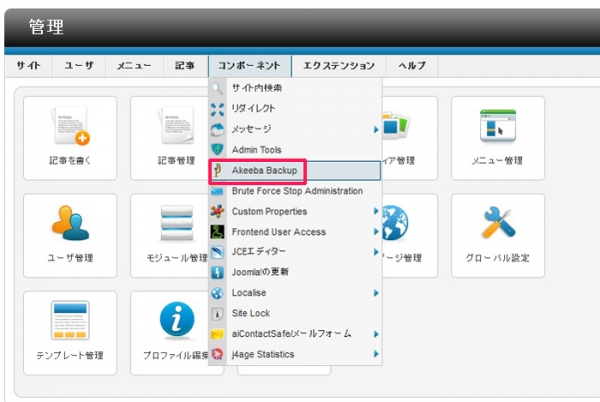Expand the Custom Properties submenu arrow
Screen dimensions: 600x402
click(376, 211)
